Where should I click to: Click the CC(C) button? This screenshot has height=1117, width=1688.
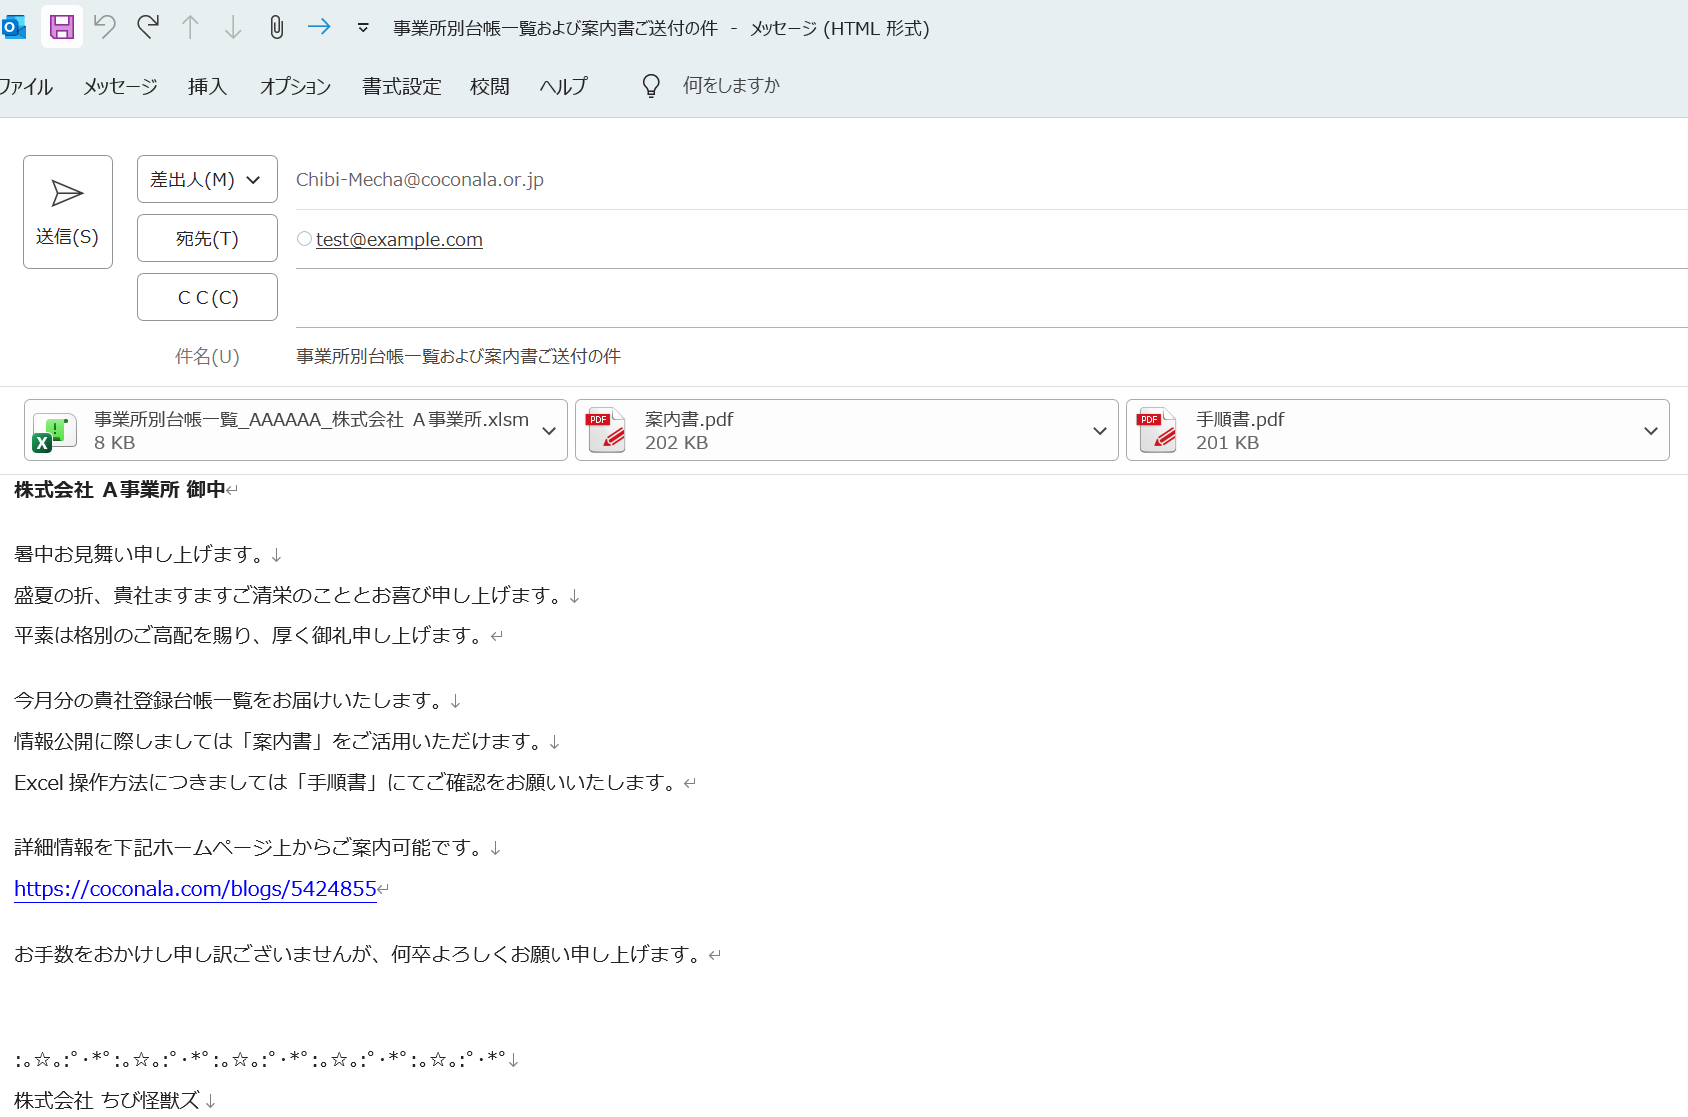click(x=207, y=297)
